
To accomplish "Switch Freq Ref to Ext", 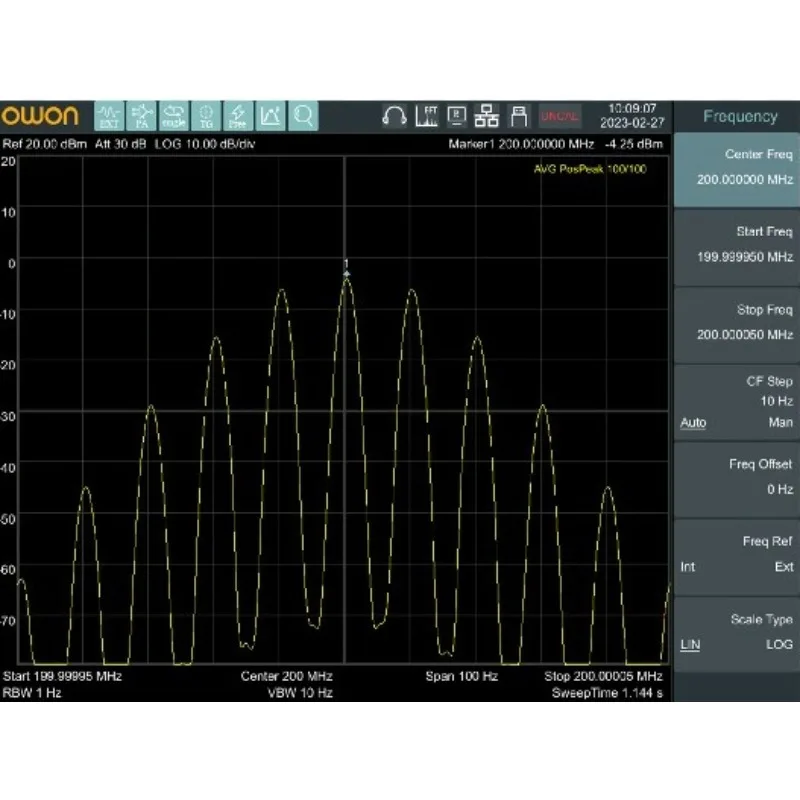I will (784, 567).
